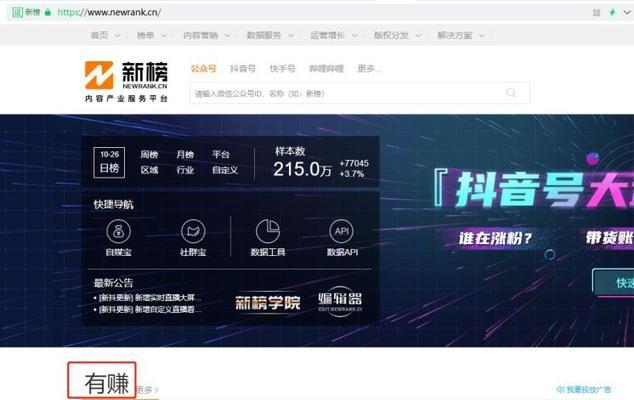634x400 pixels.
Task: Click the +3.7% growth value
Action: point(352,174)
